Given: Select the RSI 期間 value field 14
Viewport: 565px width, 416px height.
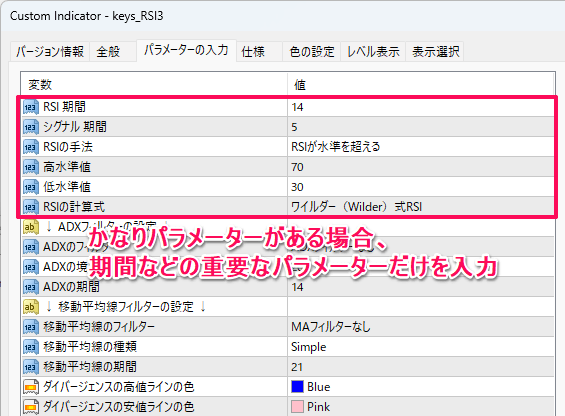Looking at the screenshot, I should click(421, 107).
